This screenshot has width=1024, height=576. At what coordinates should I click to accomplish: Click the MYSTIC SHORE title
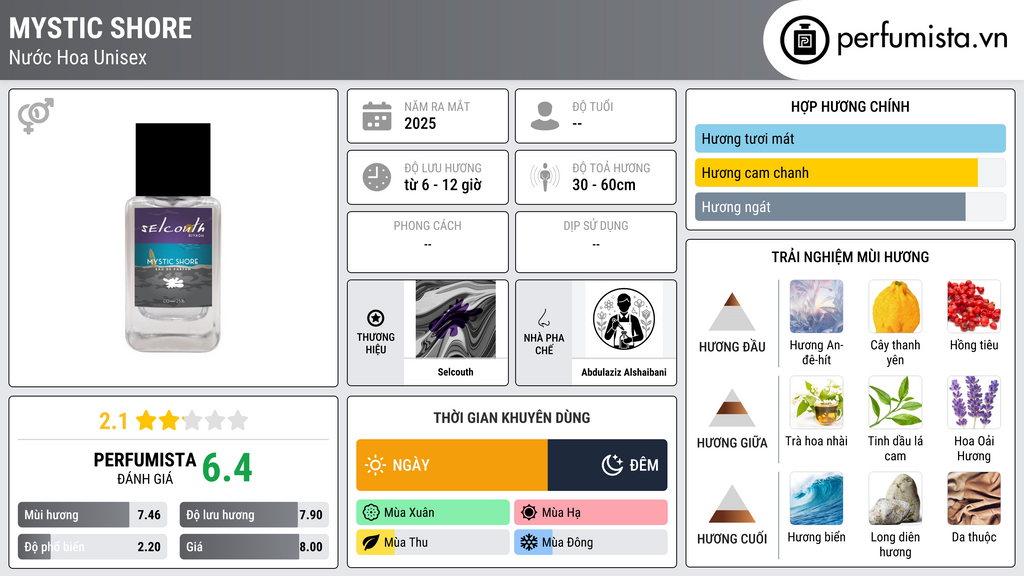coord(101,28)
